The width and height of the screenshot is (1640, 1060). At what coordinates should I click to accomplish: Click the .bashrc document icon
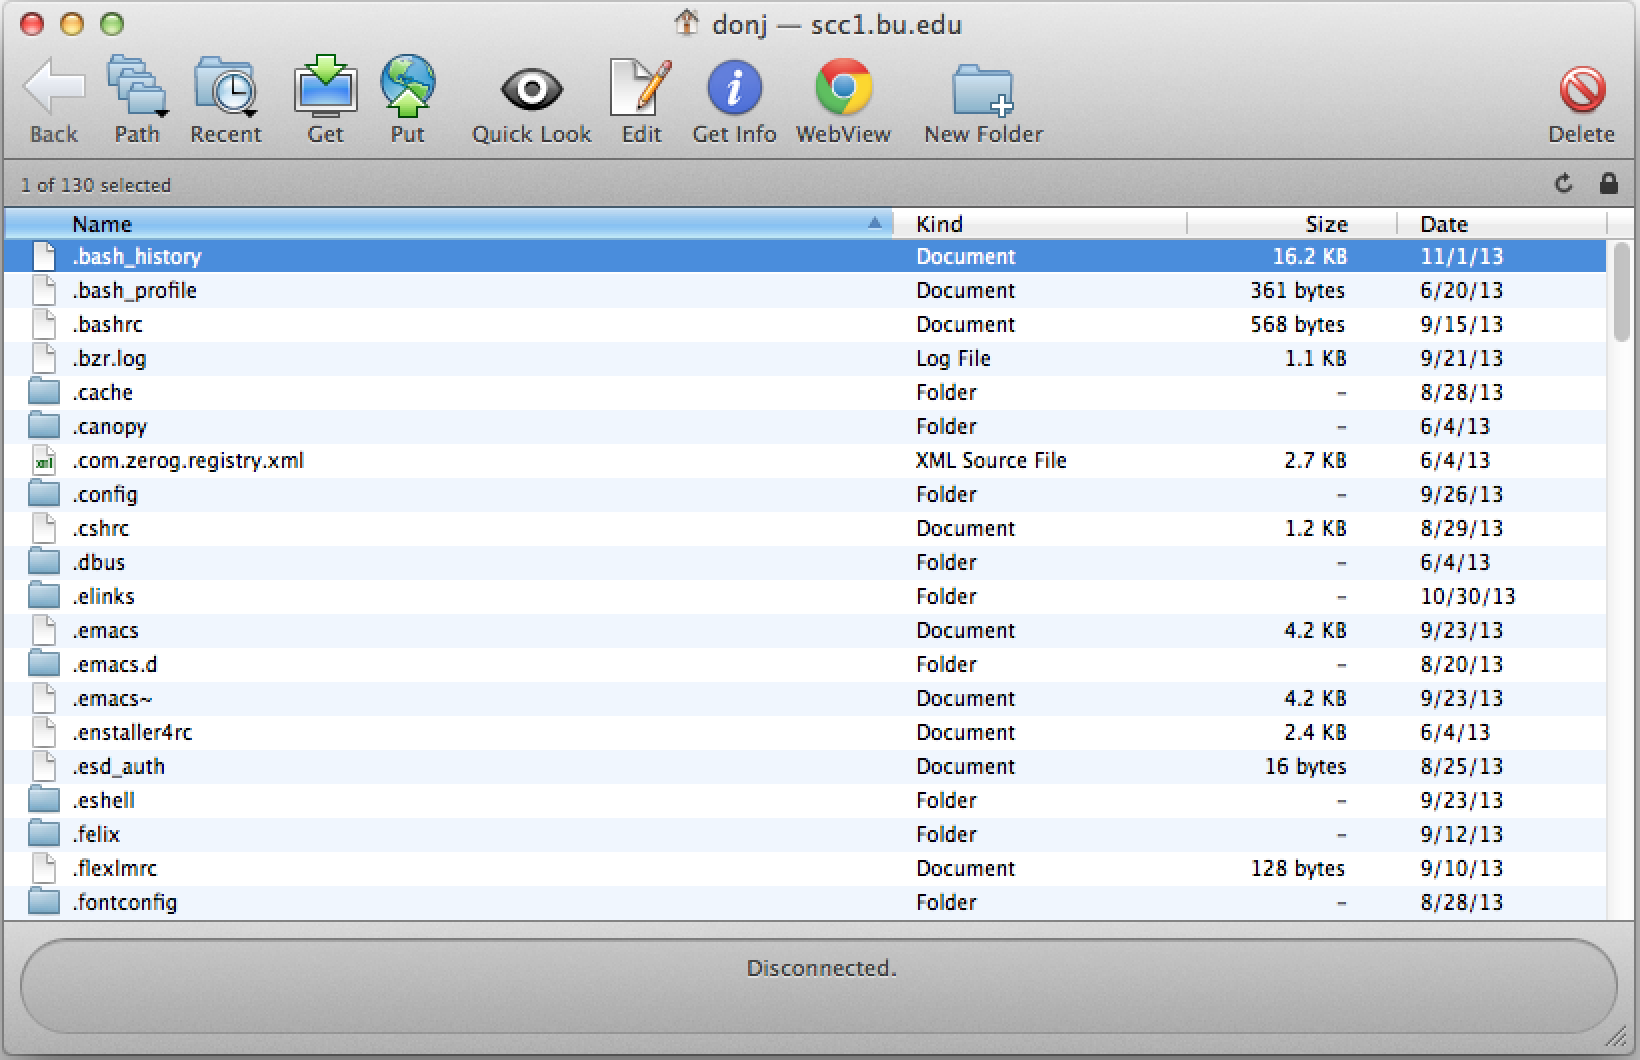click(44, 324)
